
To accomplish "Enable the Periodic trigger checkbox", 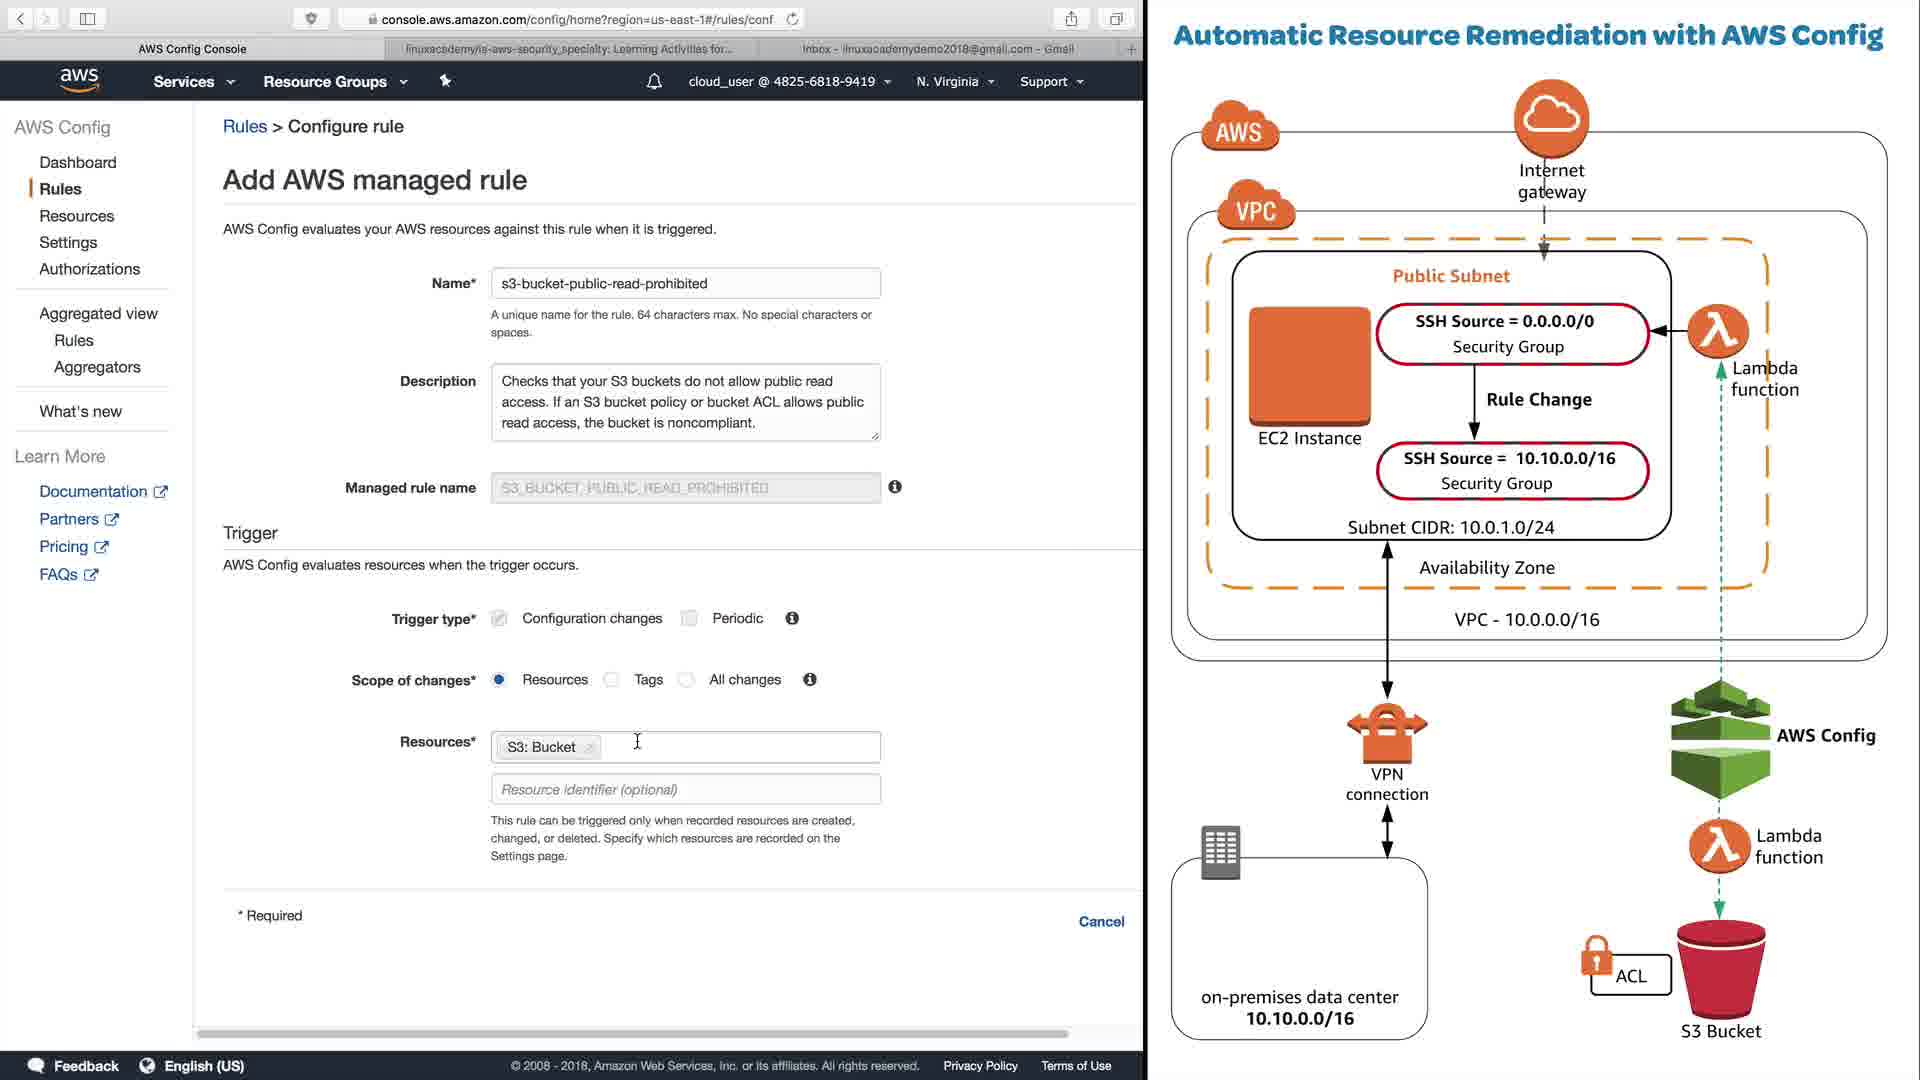I will (x=689, y=618).
